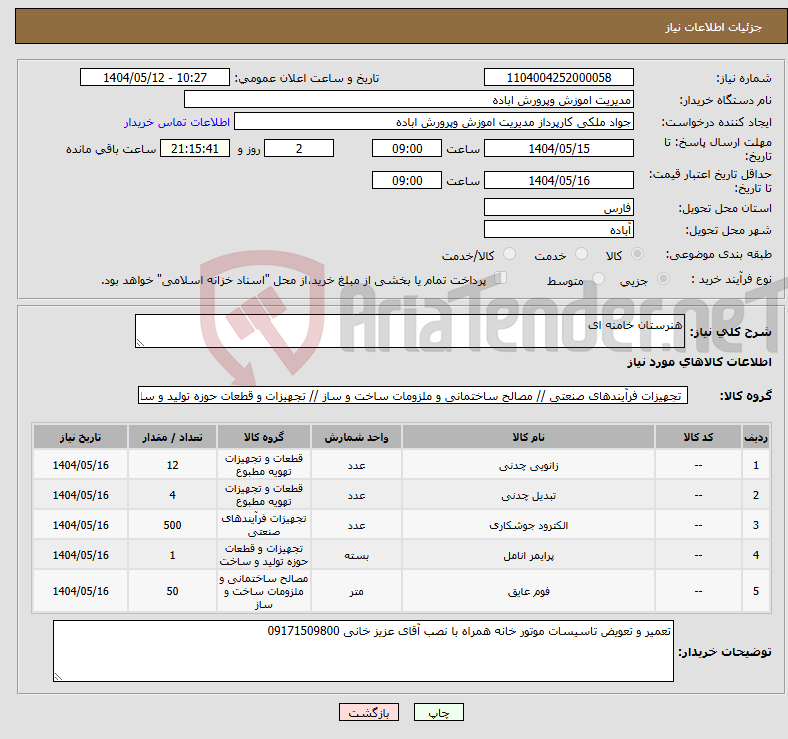The image size is (788, 739).
Task: Select the کالا radio button
Action: click(637, 254)
